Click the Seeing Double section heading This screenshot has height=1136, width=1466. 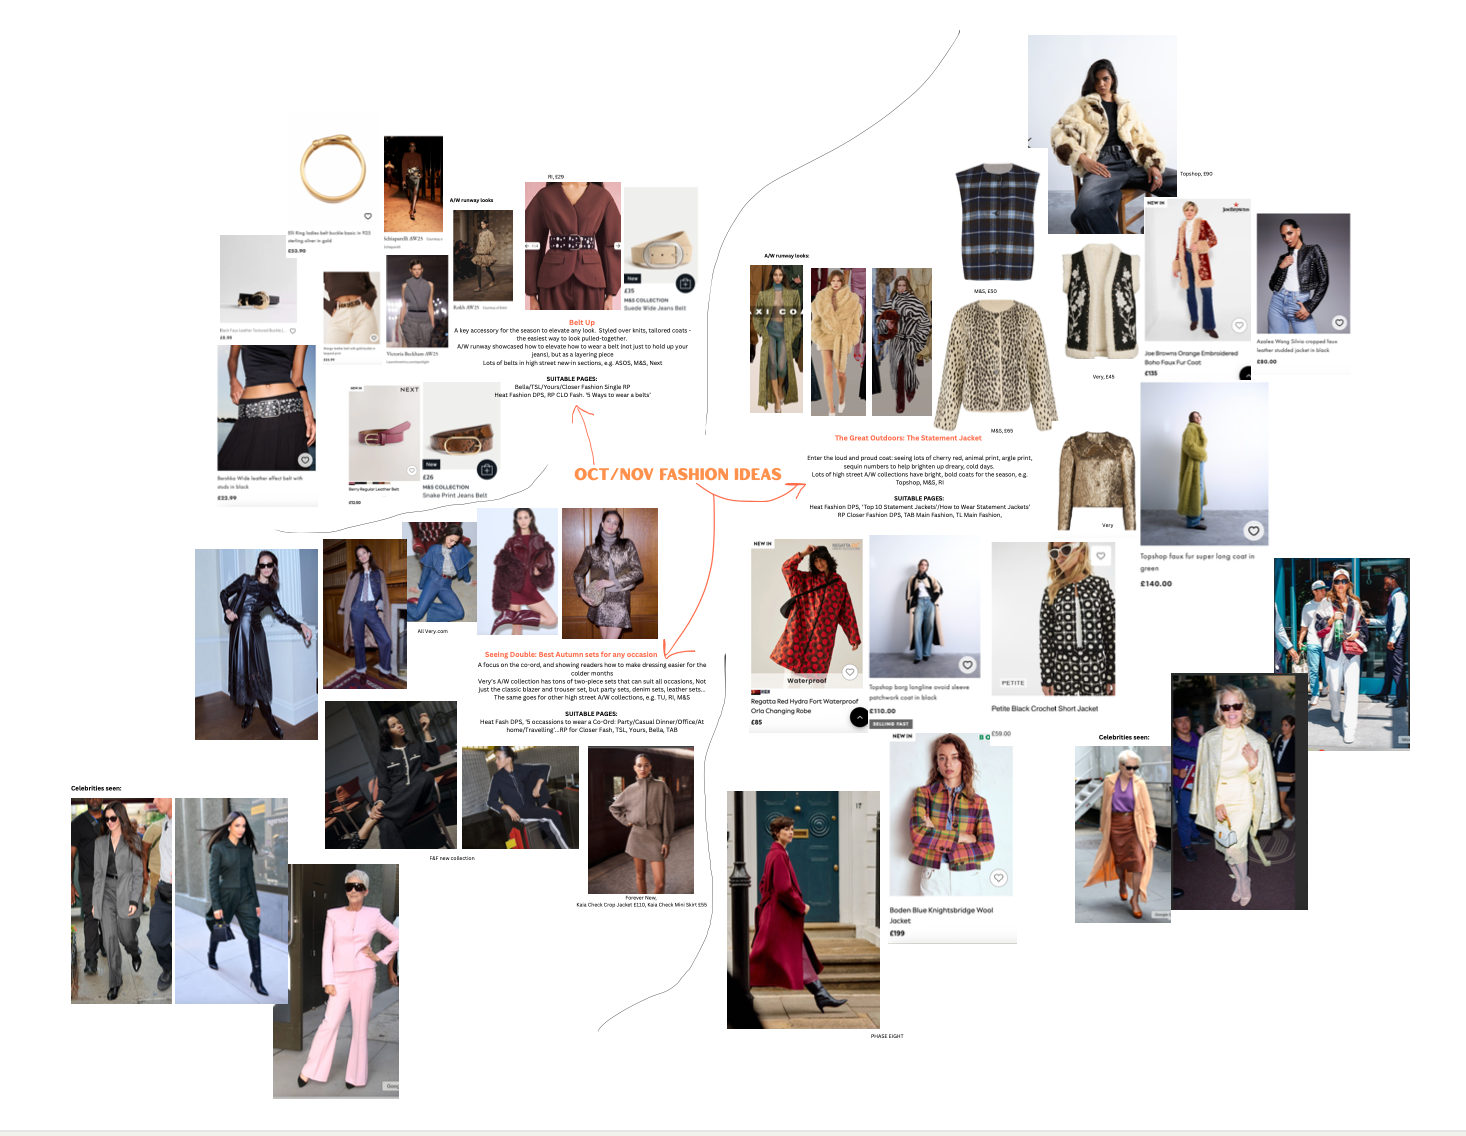click(x=571, y=654)
